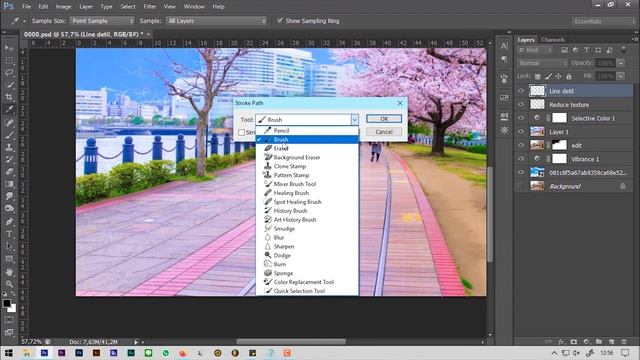Close the Stroke Path dialog
Image resolution: width=640 pixels, height=360 pixels.
click(400, 103)
